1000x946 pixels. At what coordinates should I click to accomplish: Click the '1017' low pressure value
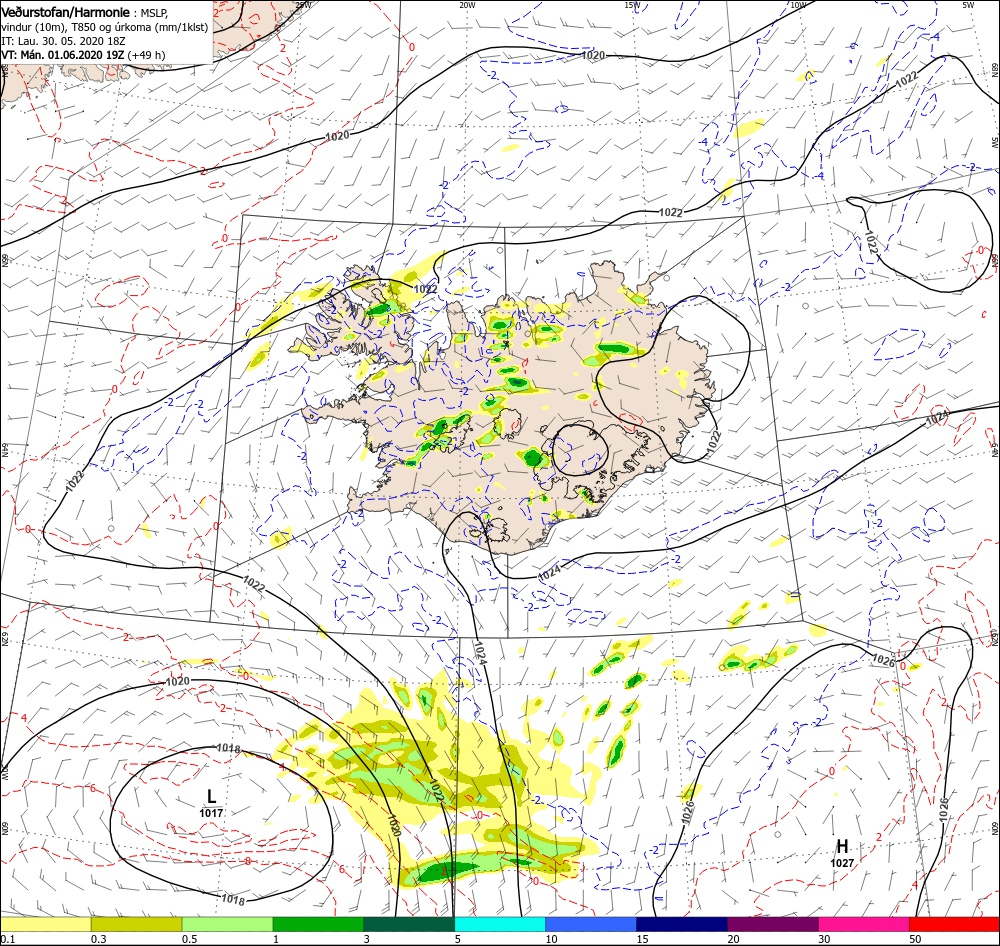click(x=211, y=813)
